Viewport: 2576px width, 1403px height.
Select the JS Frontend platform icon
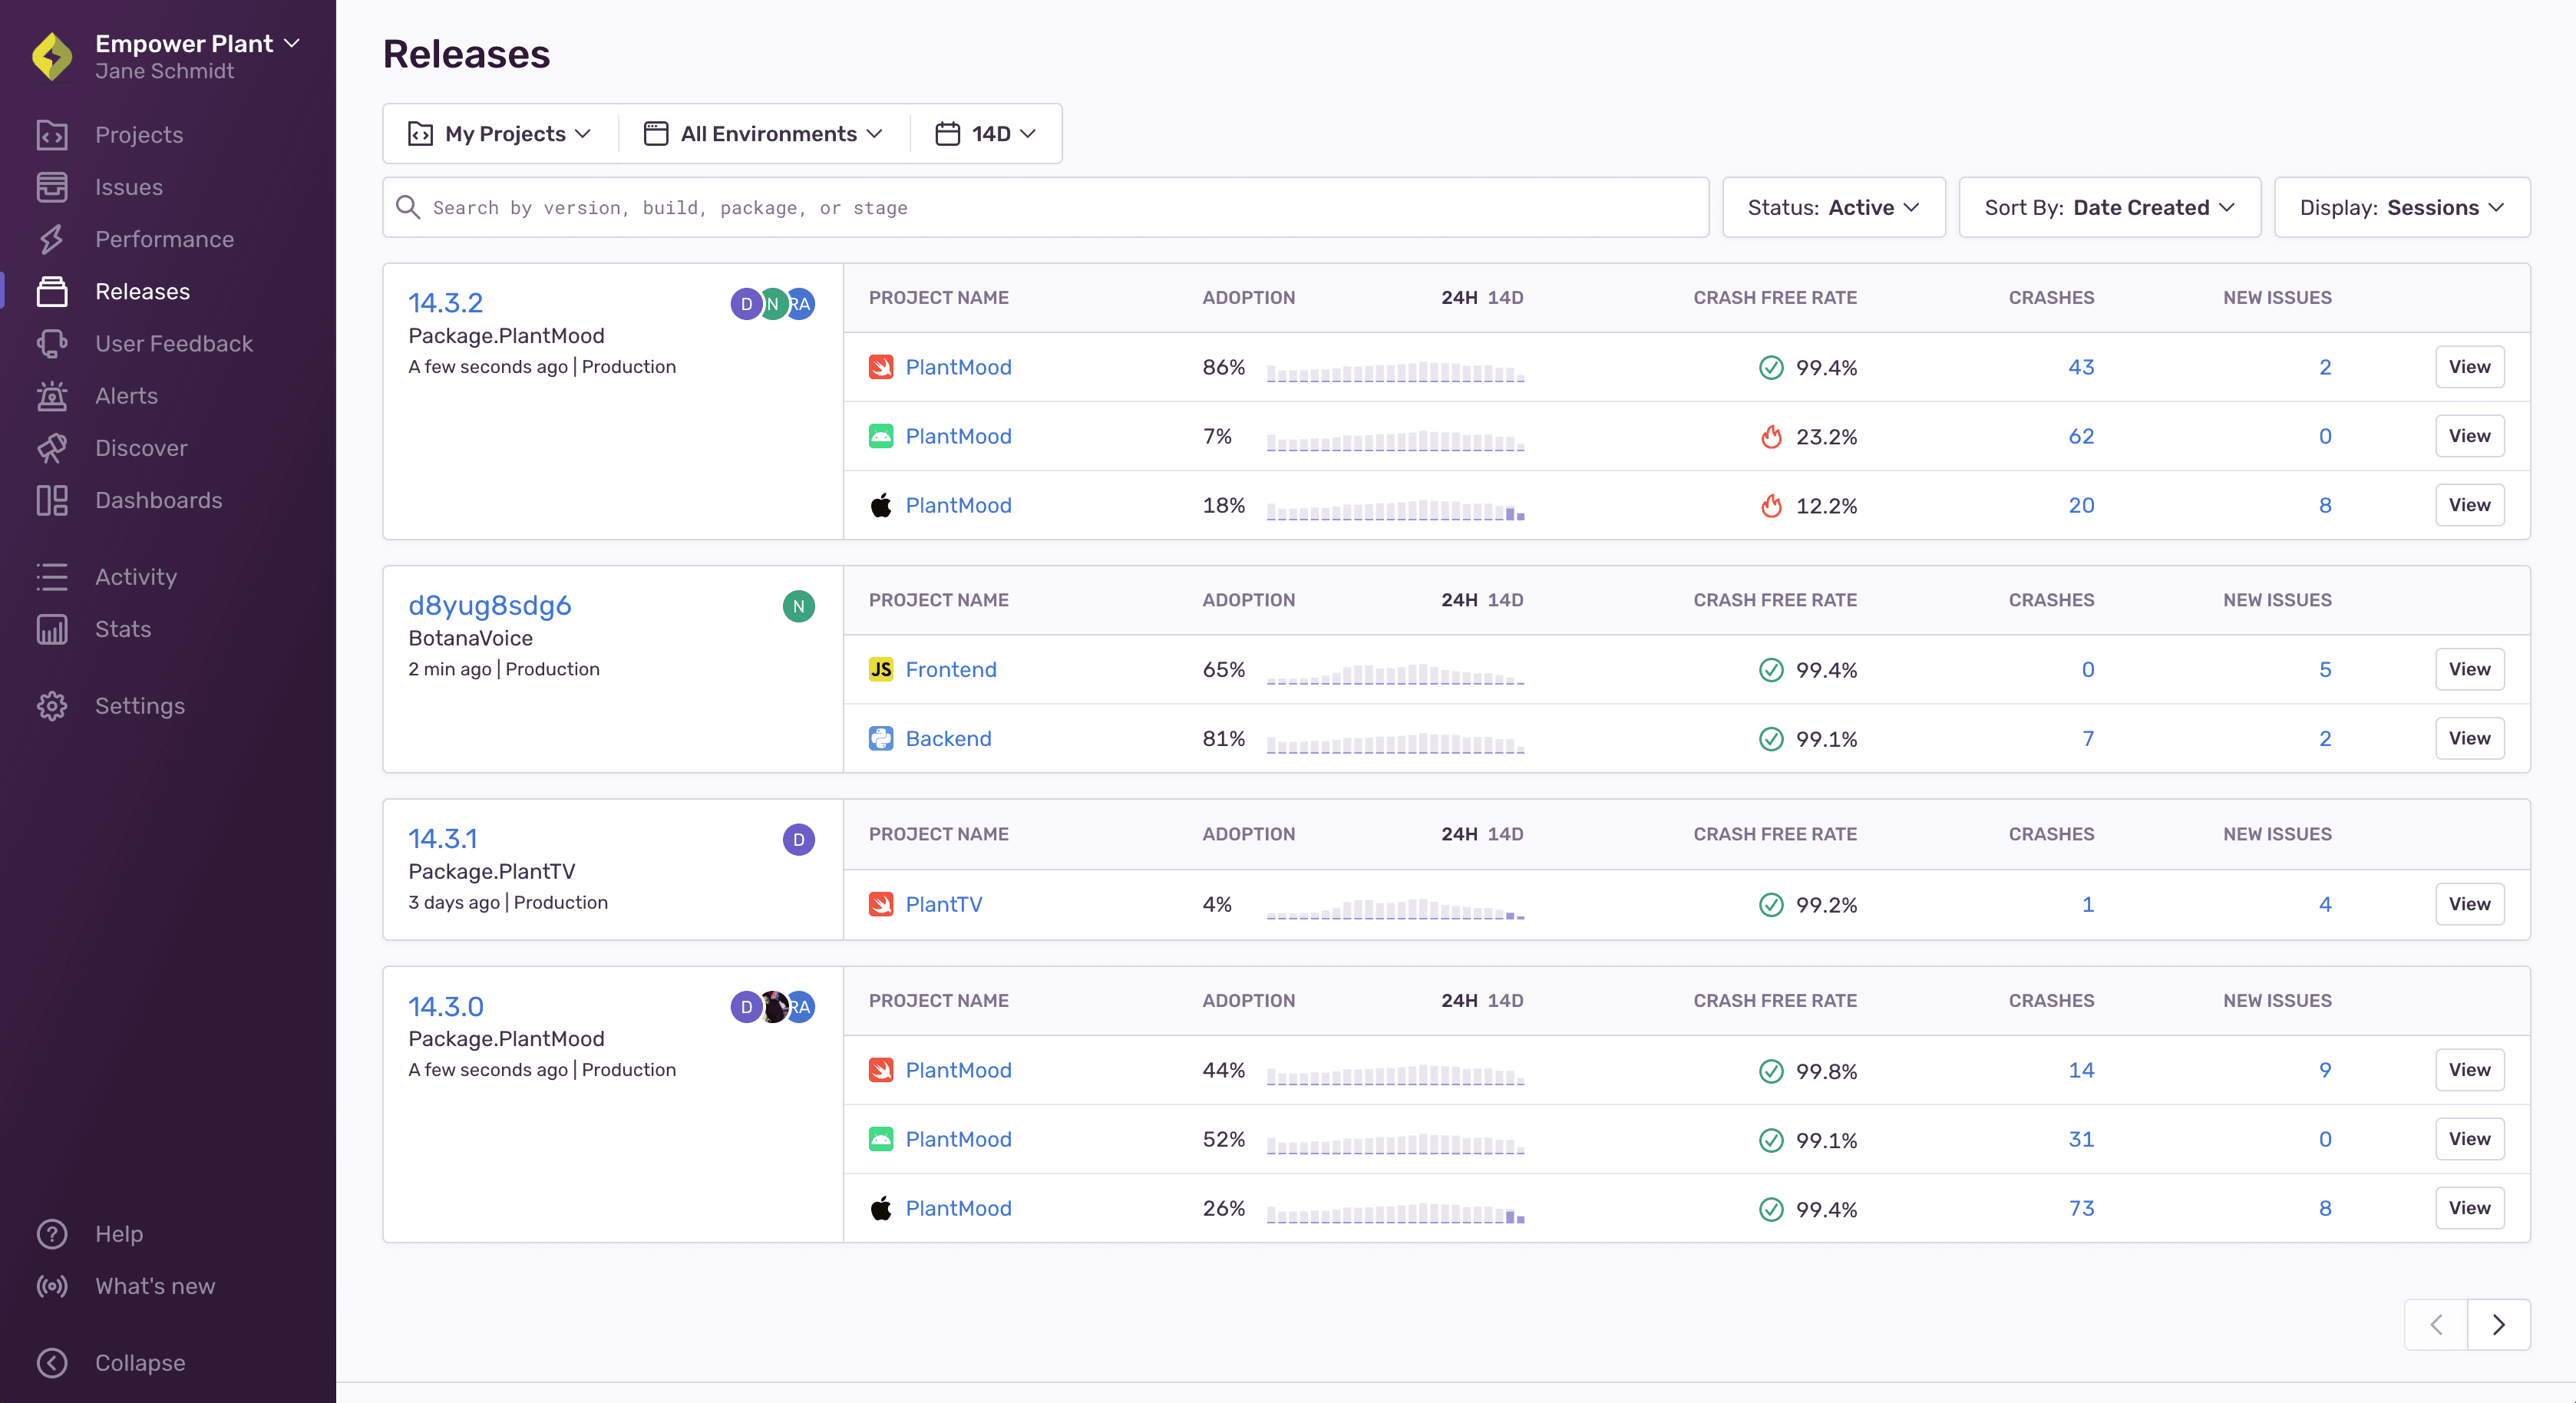pos(881,669)
